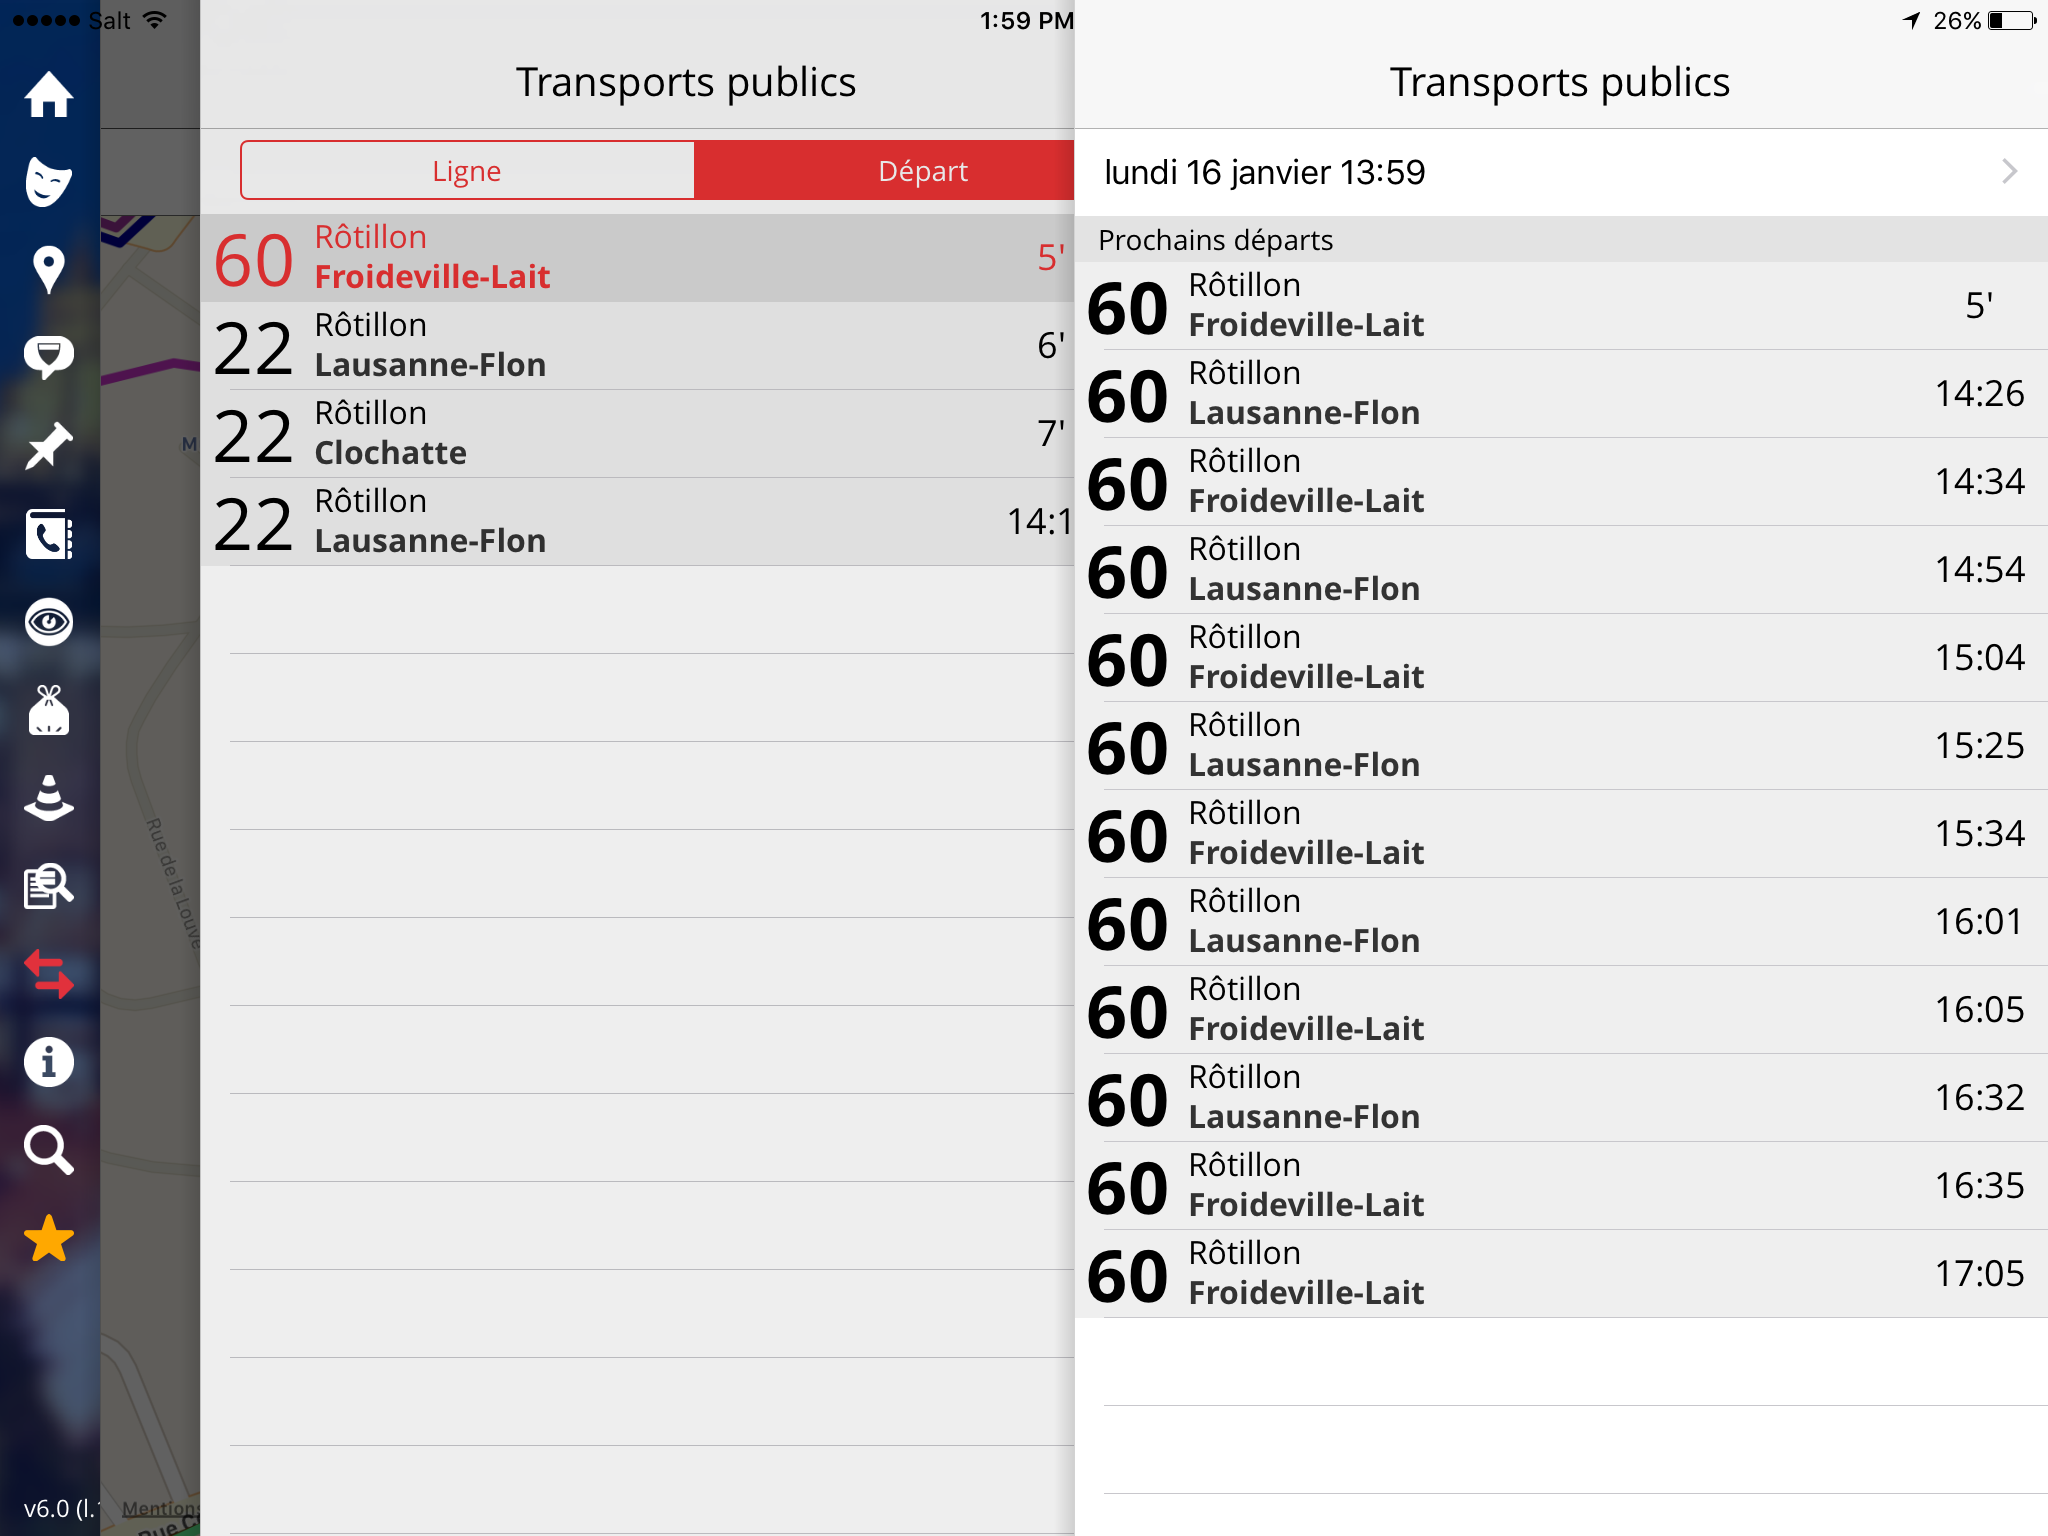Screen dimensions: 2048x1536
Task: Open the 17:05 Froideville-Lait departure
Action: click(x=1561, y=1274)
